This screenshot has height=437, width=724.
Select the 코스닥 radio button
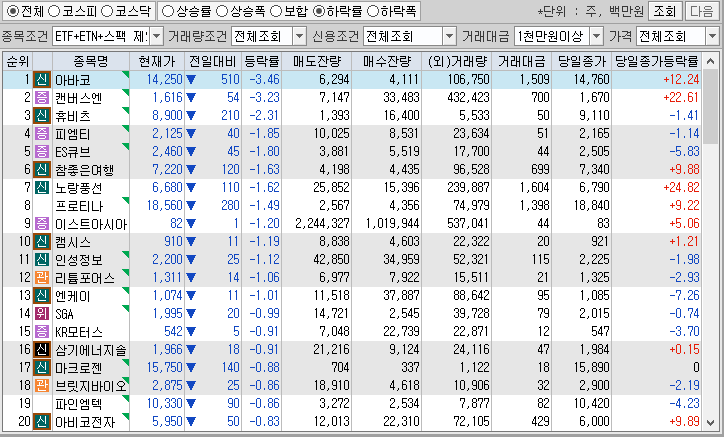click(x=107, y=11)
